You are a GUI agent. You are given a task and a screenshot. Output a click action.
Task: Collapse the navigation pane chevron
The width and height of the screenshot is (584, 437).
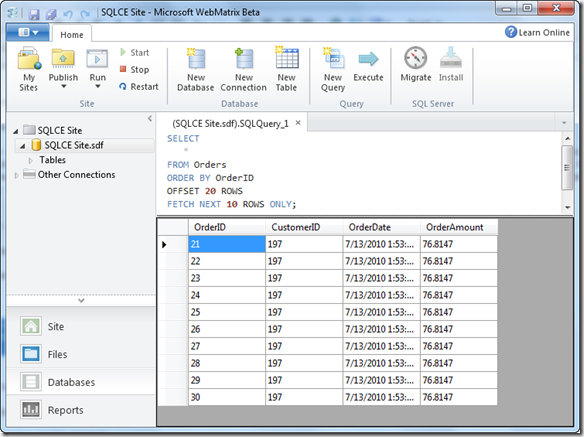[x=150, y=118]
